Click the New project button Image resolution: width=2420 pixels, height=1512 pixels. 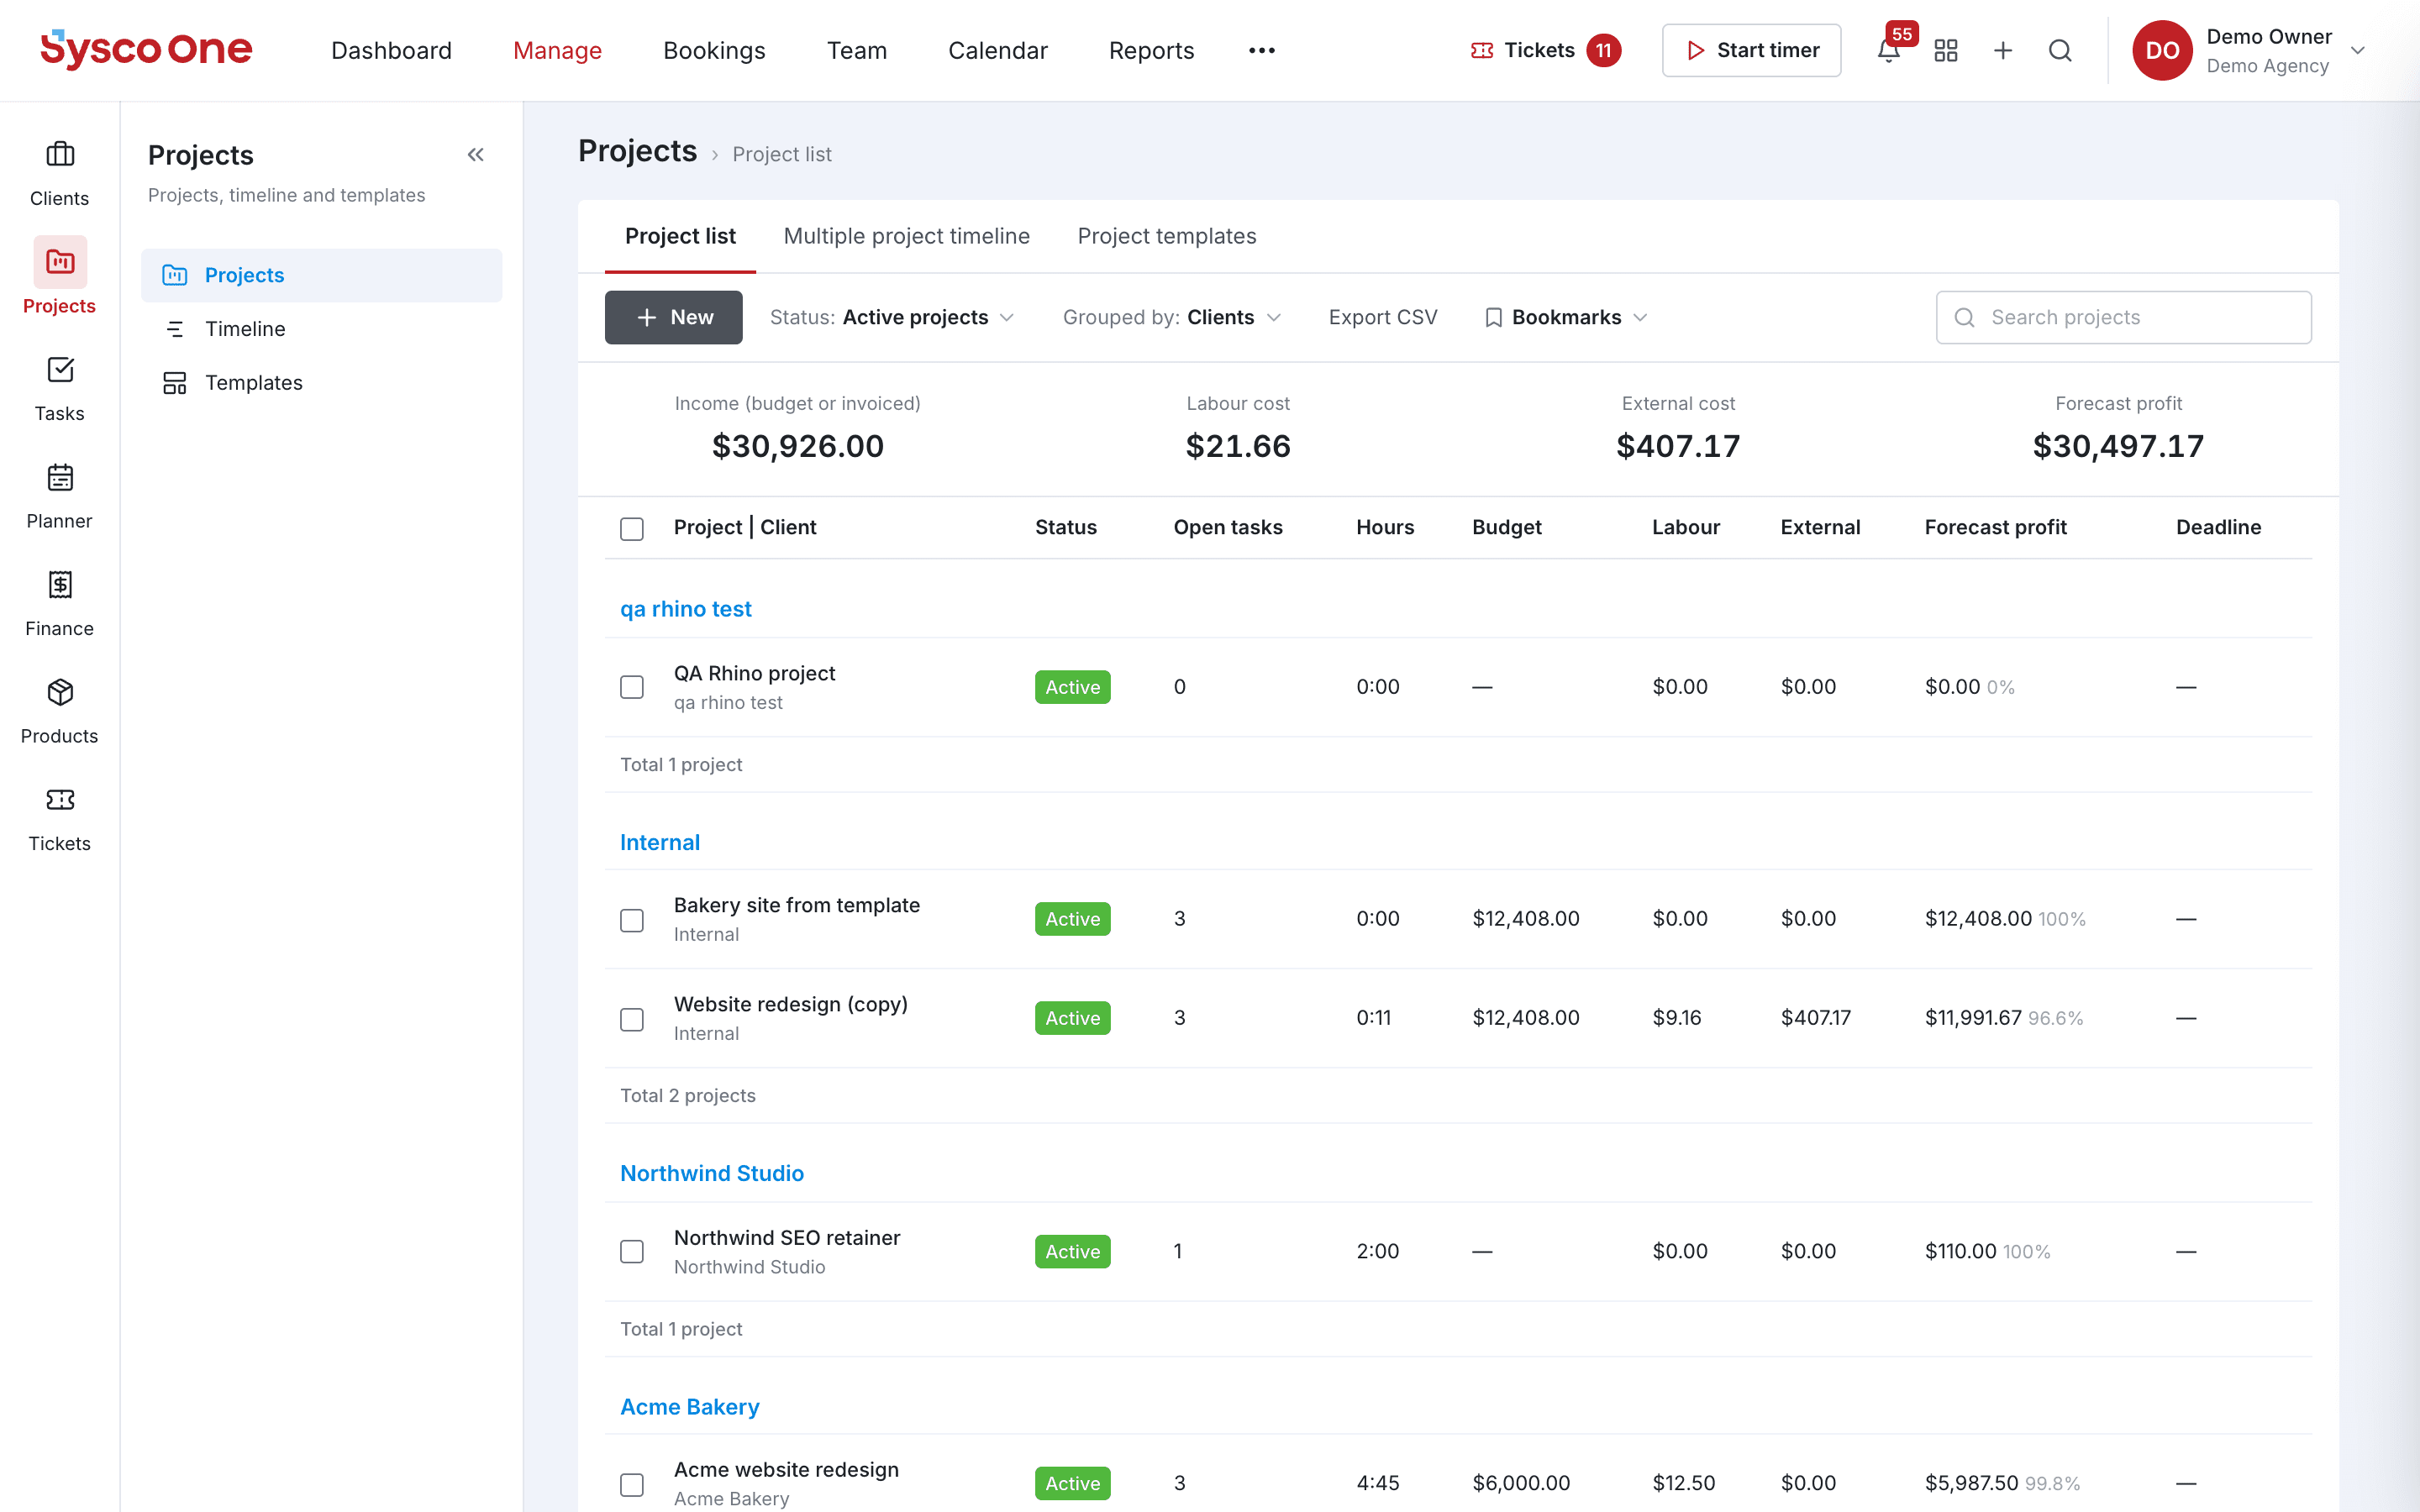673,317
